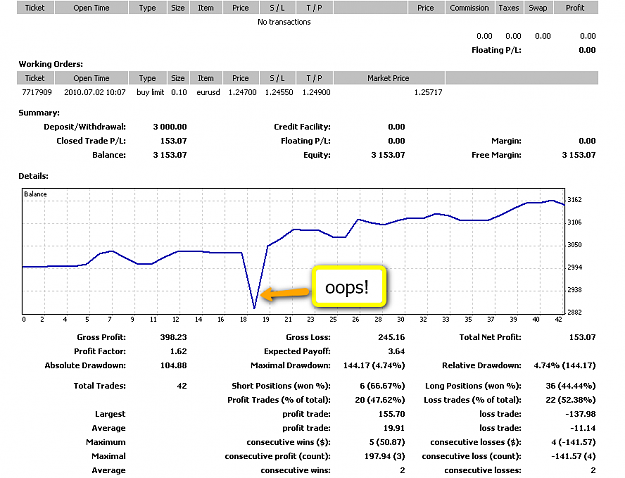Click the Short Positions (won %) label
Viewport: 625px width, 478px height.
281,386
